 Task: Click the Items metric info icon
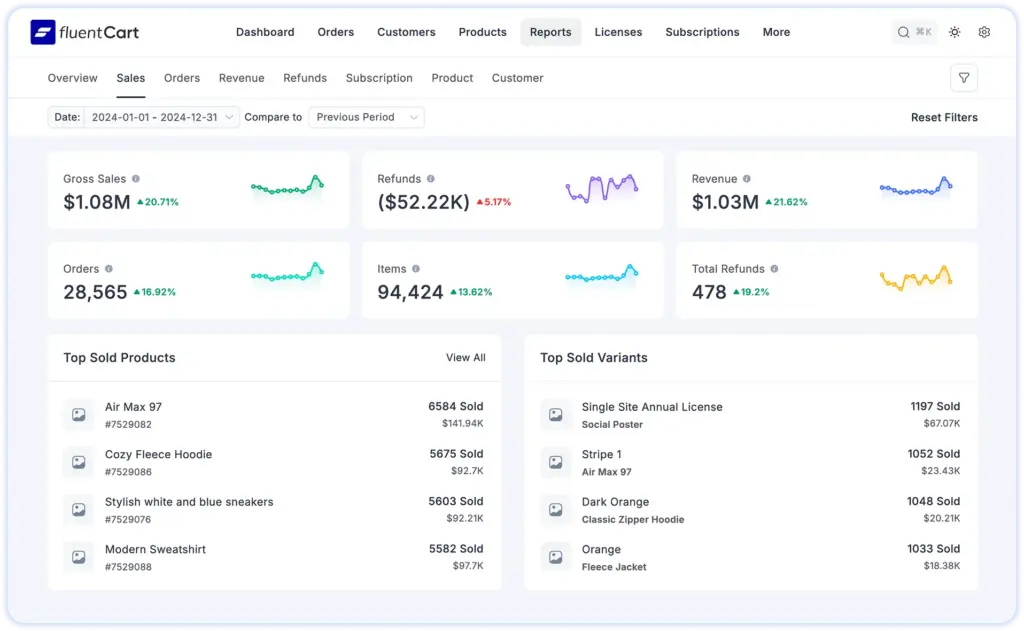point(416,268)
